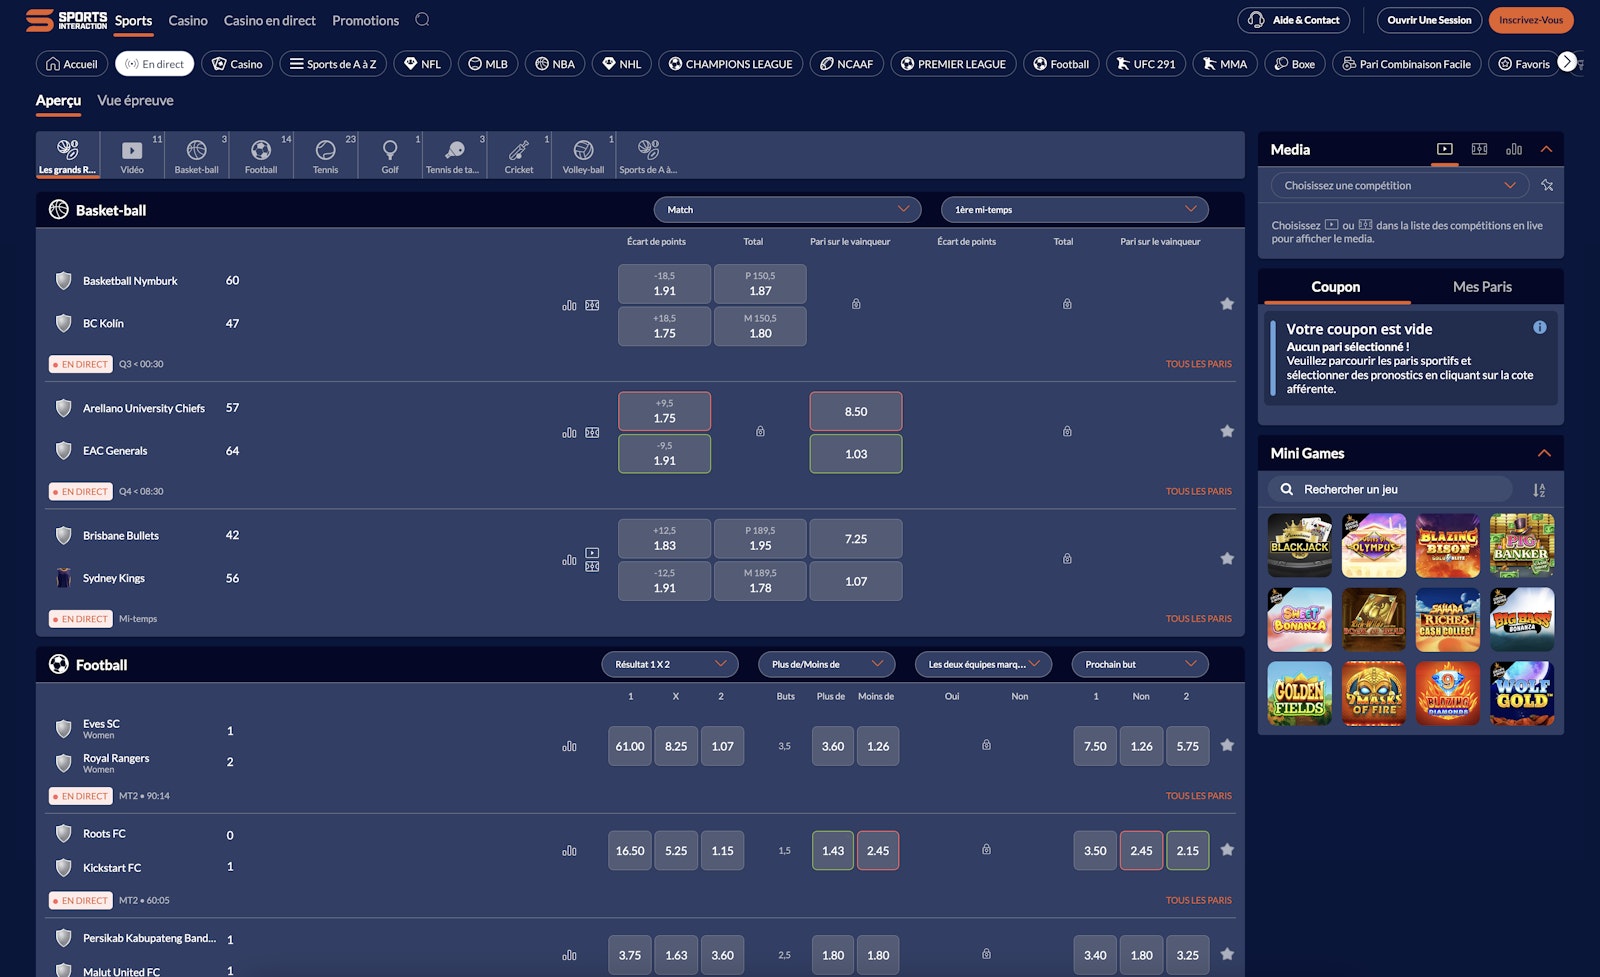
Task: Favourite the Roots FC vs Kickstart FC match
Action: coord(1227,849)
